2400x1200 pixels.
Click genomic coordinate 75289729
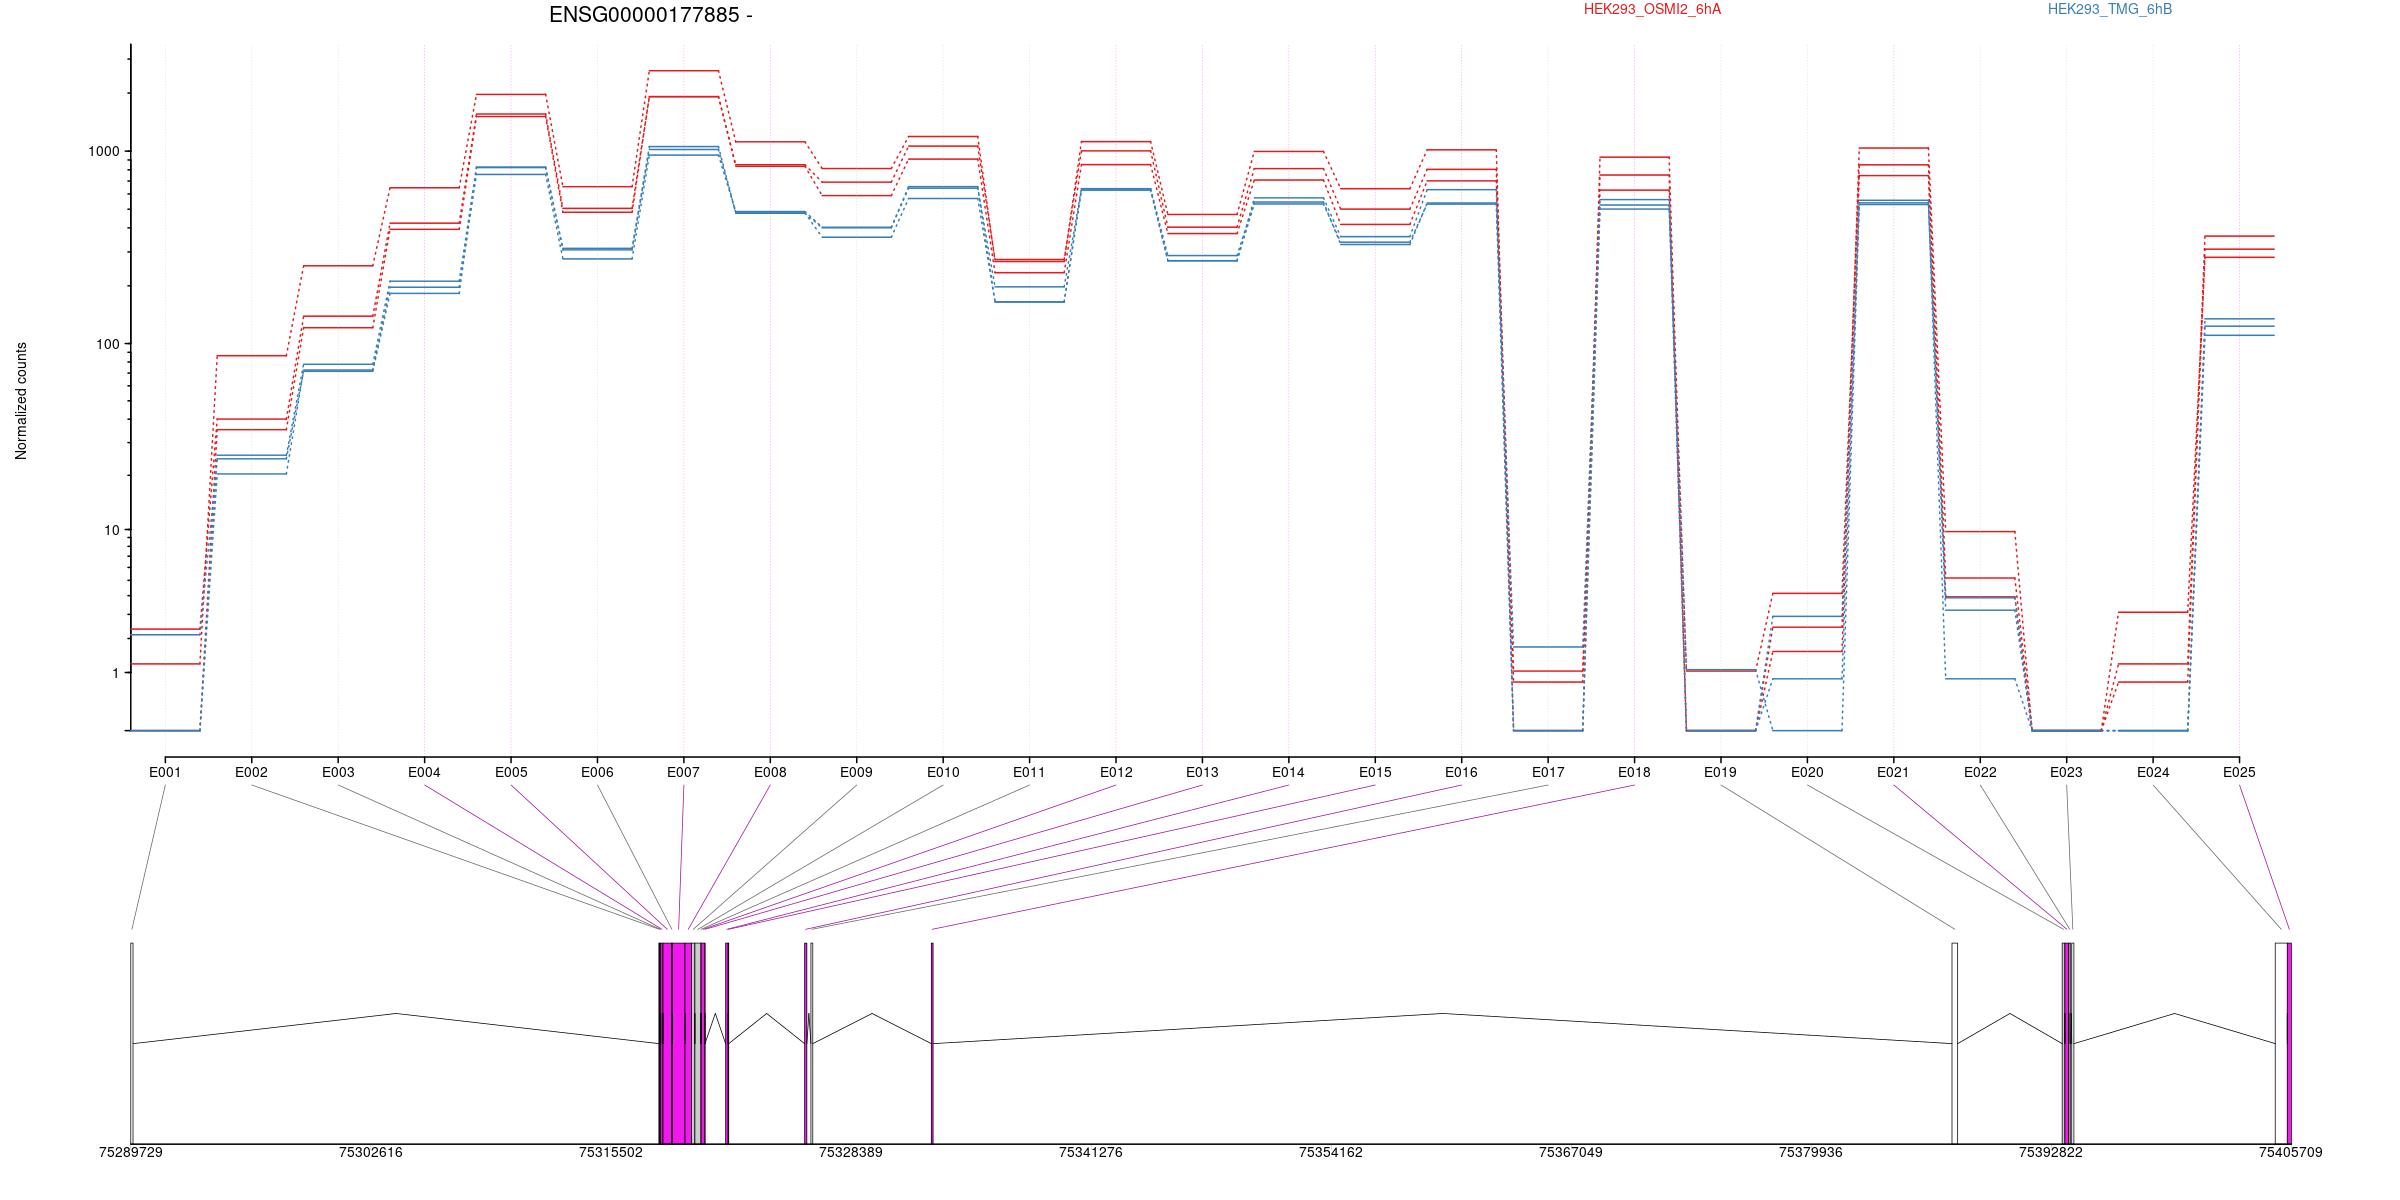click(x=131, y=1152)
